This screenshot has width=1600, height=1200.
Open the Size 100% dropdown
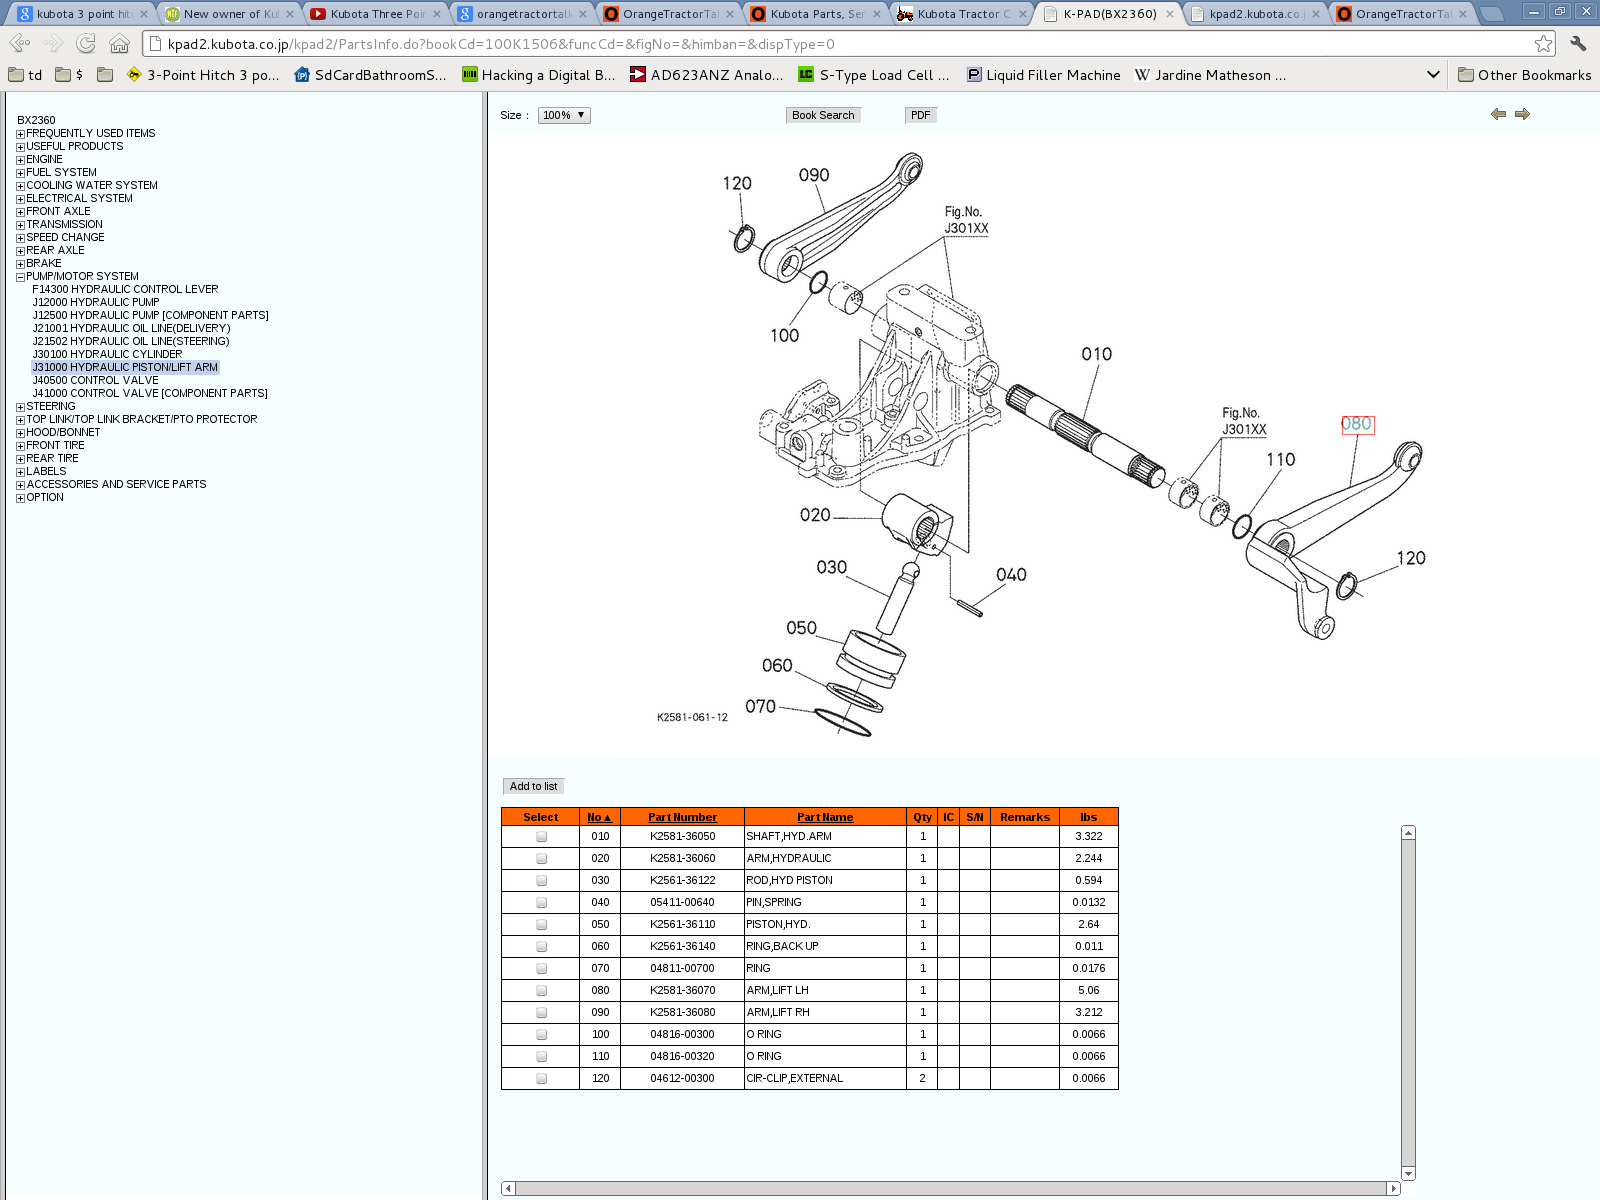tap(564, 115)
